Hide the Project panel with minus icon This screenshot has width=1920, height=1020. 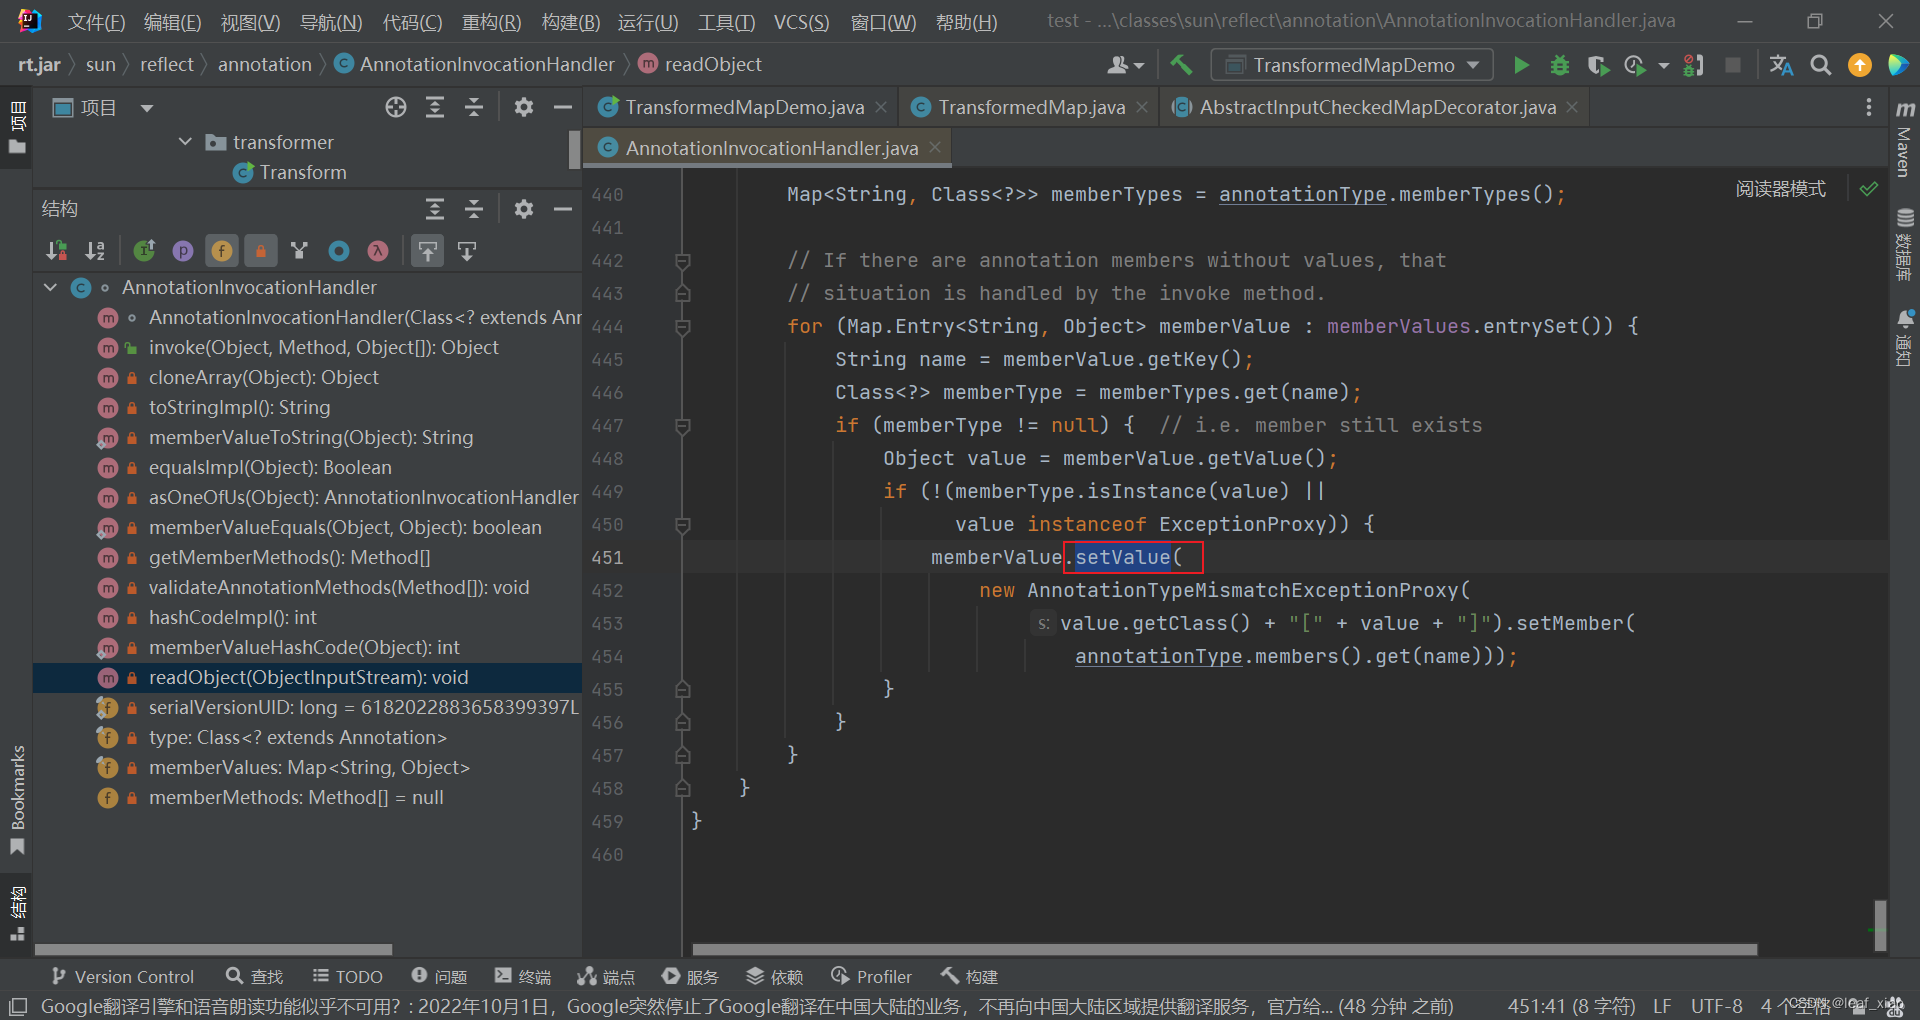563,107
